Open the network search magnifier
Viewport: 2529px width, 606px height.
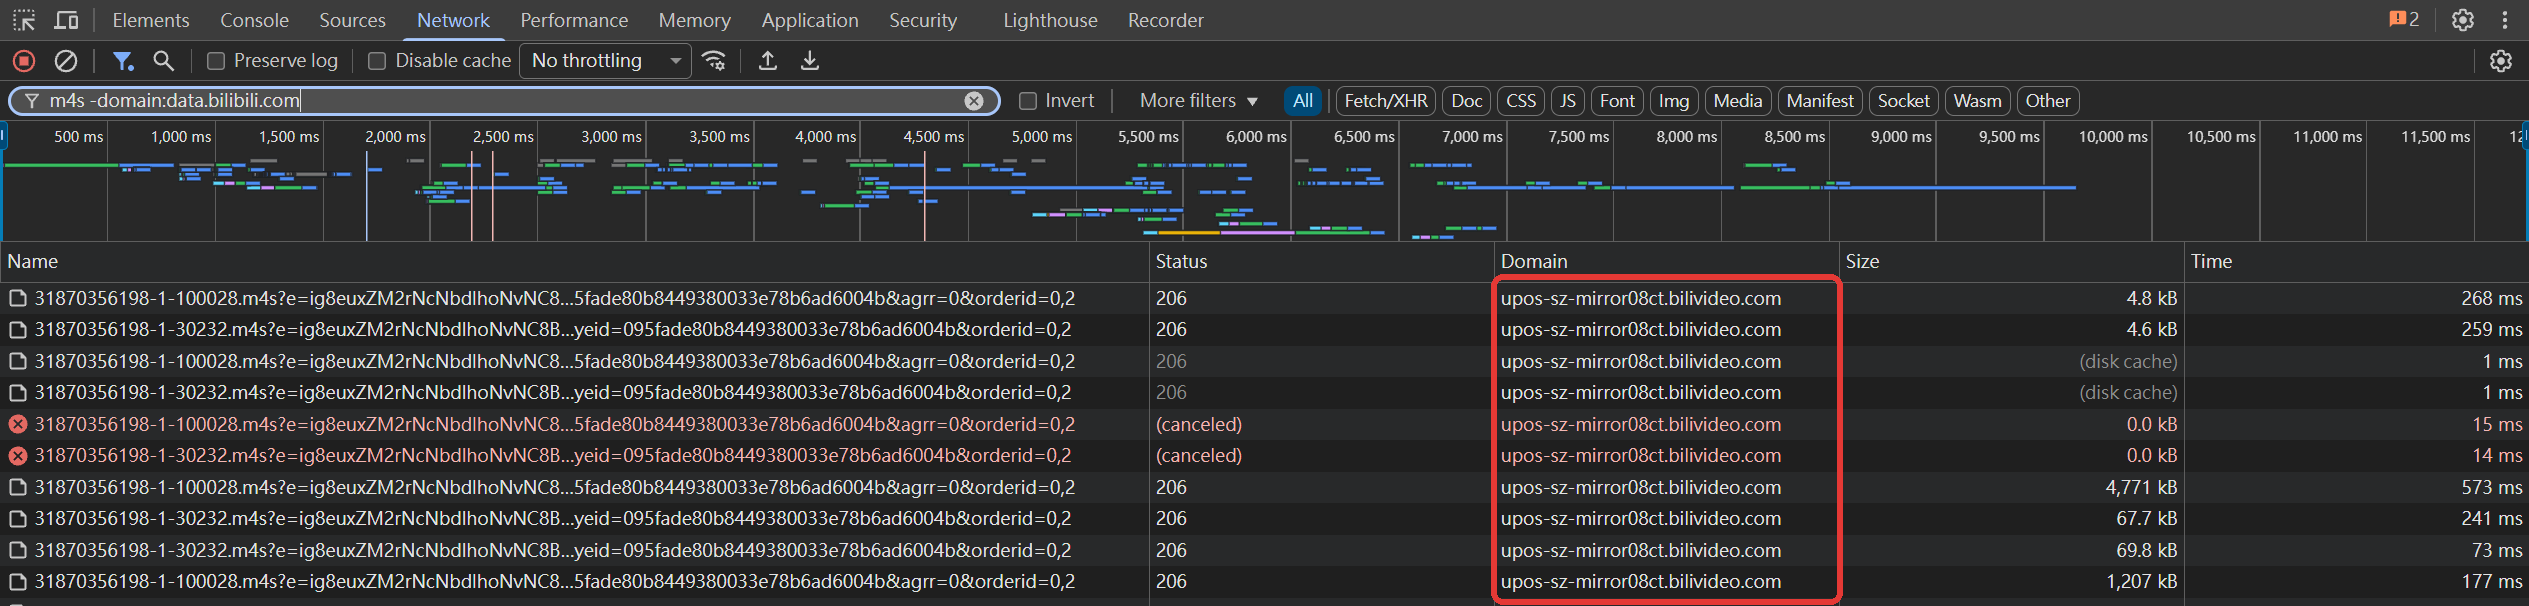coord(164,61)
